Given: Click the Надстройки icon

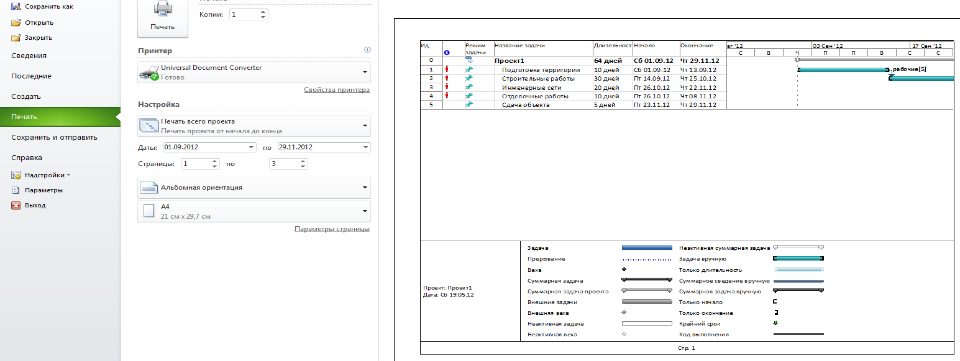Looking at the screenshot, I should click(x=16, y=175).
